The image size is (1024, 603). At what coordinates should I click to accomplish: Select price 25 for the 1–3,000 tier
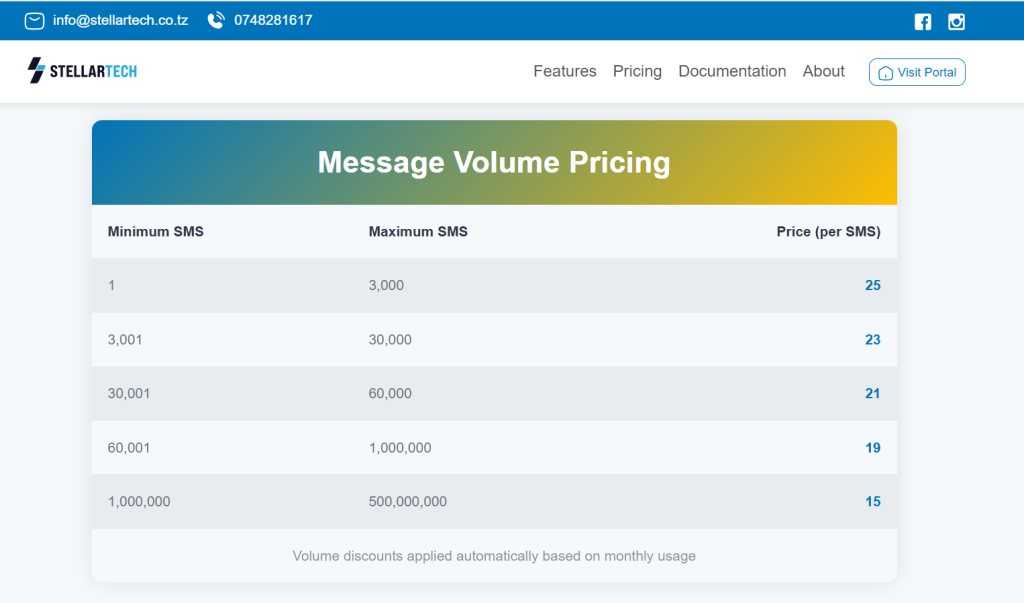tap(872, 285)
